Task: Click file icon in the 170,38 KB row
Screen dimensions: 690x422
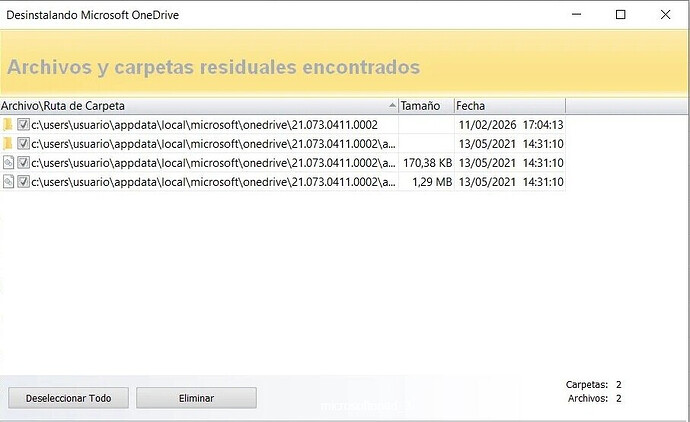Action: 8,162
